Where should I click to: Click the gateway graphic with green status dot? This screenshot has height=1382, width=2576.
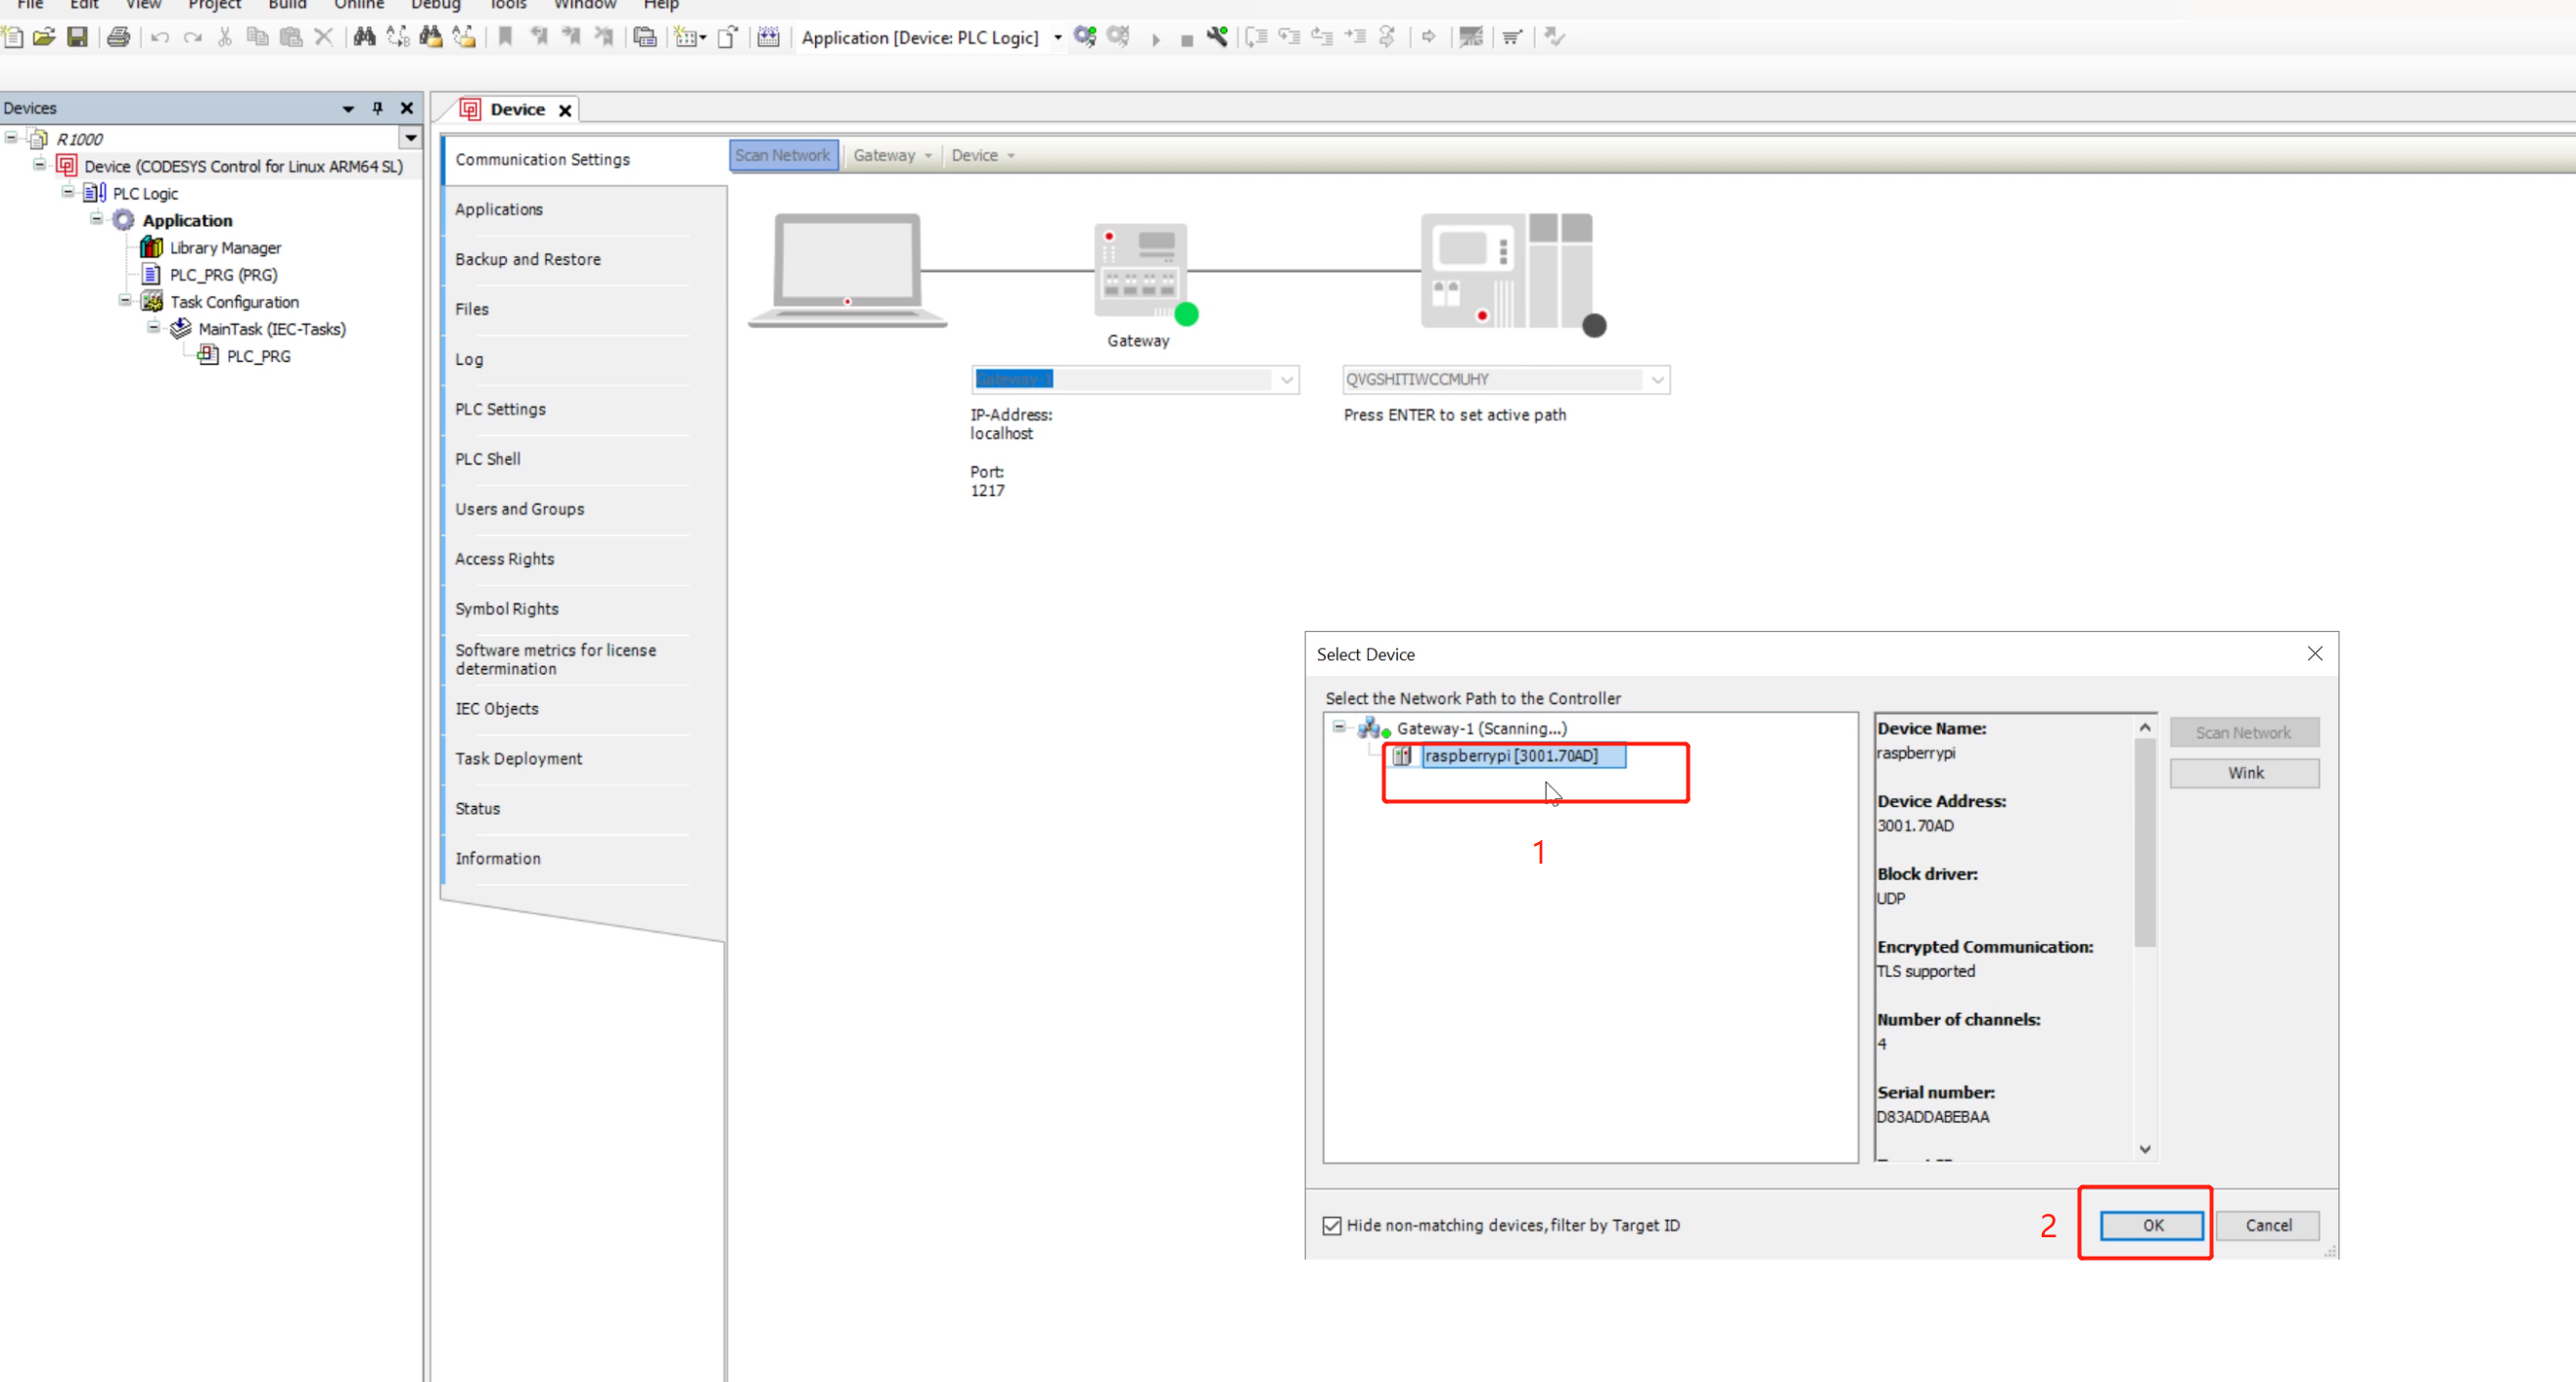point(1146,274)
